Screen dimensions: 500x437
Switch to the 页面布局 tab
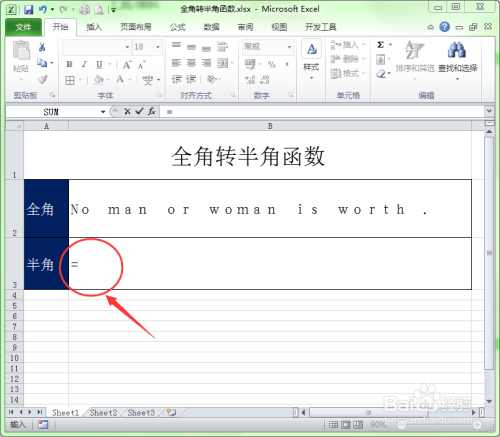[x=136, y=27]
